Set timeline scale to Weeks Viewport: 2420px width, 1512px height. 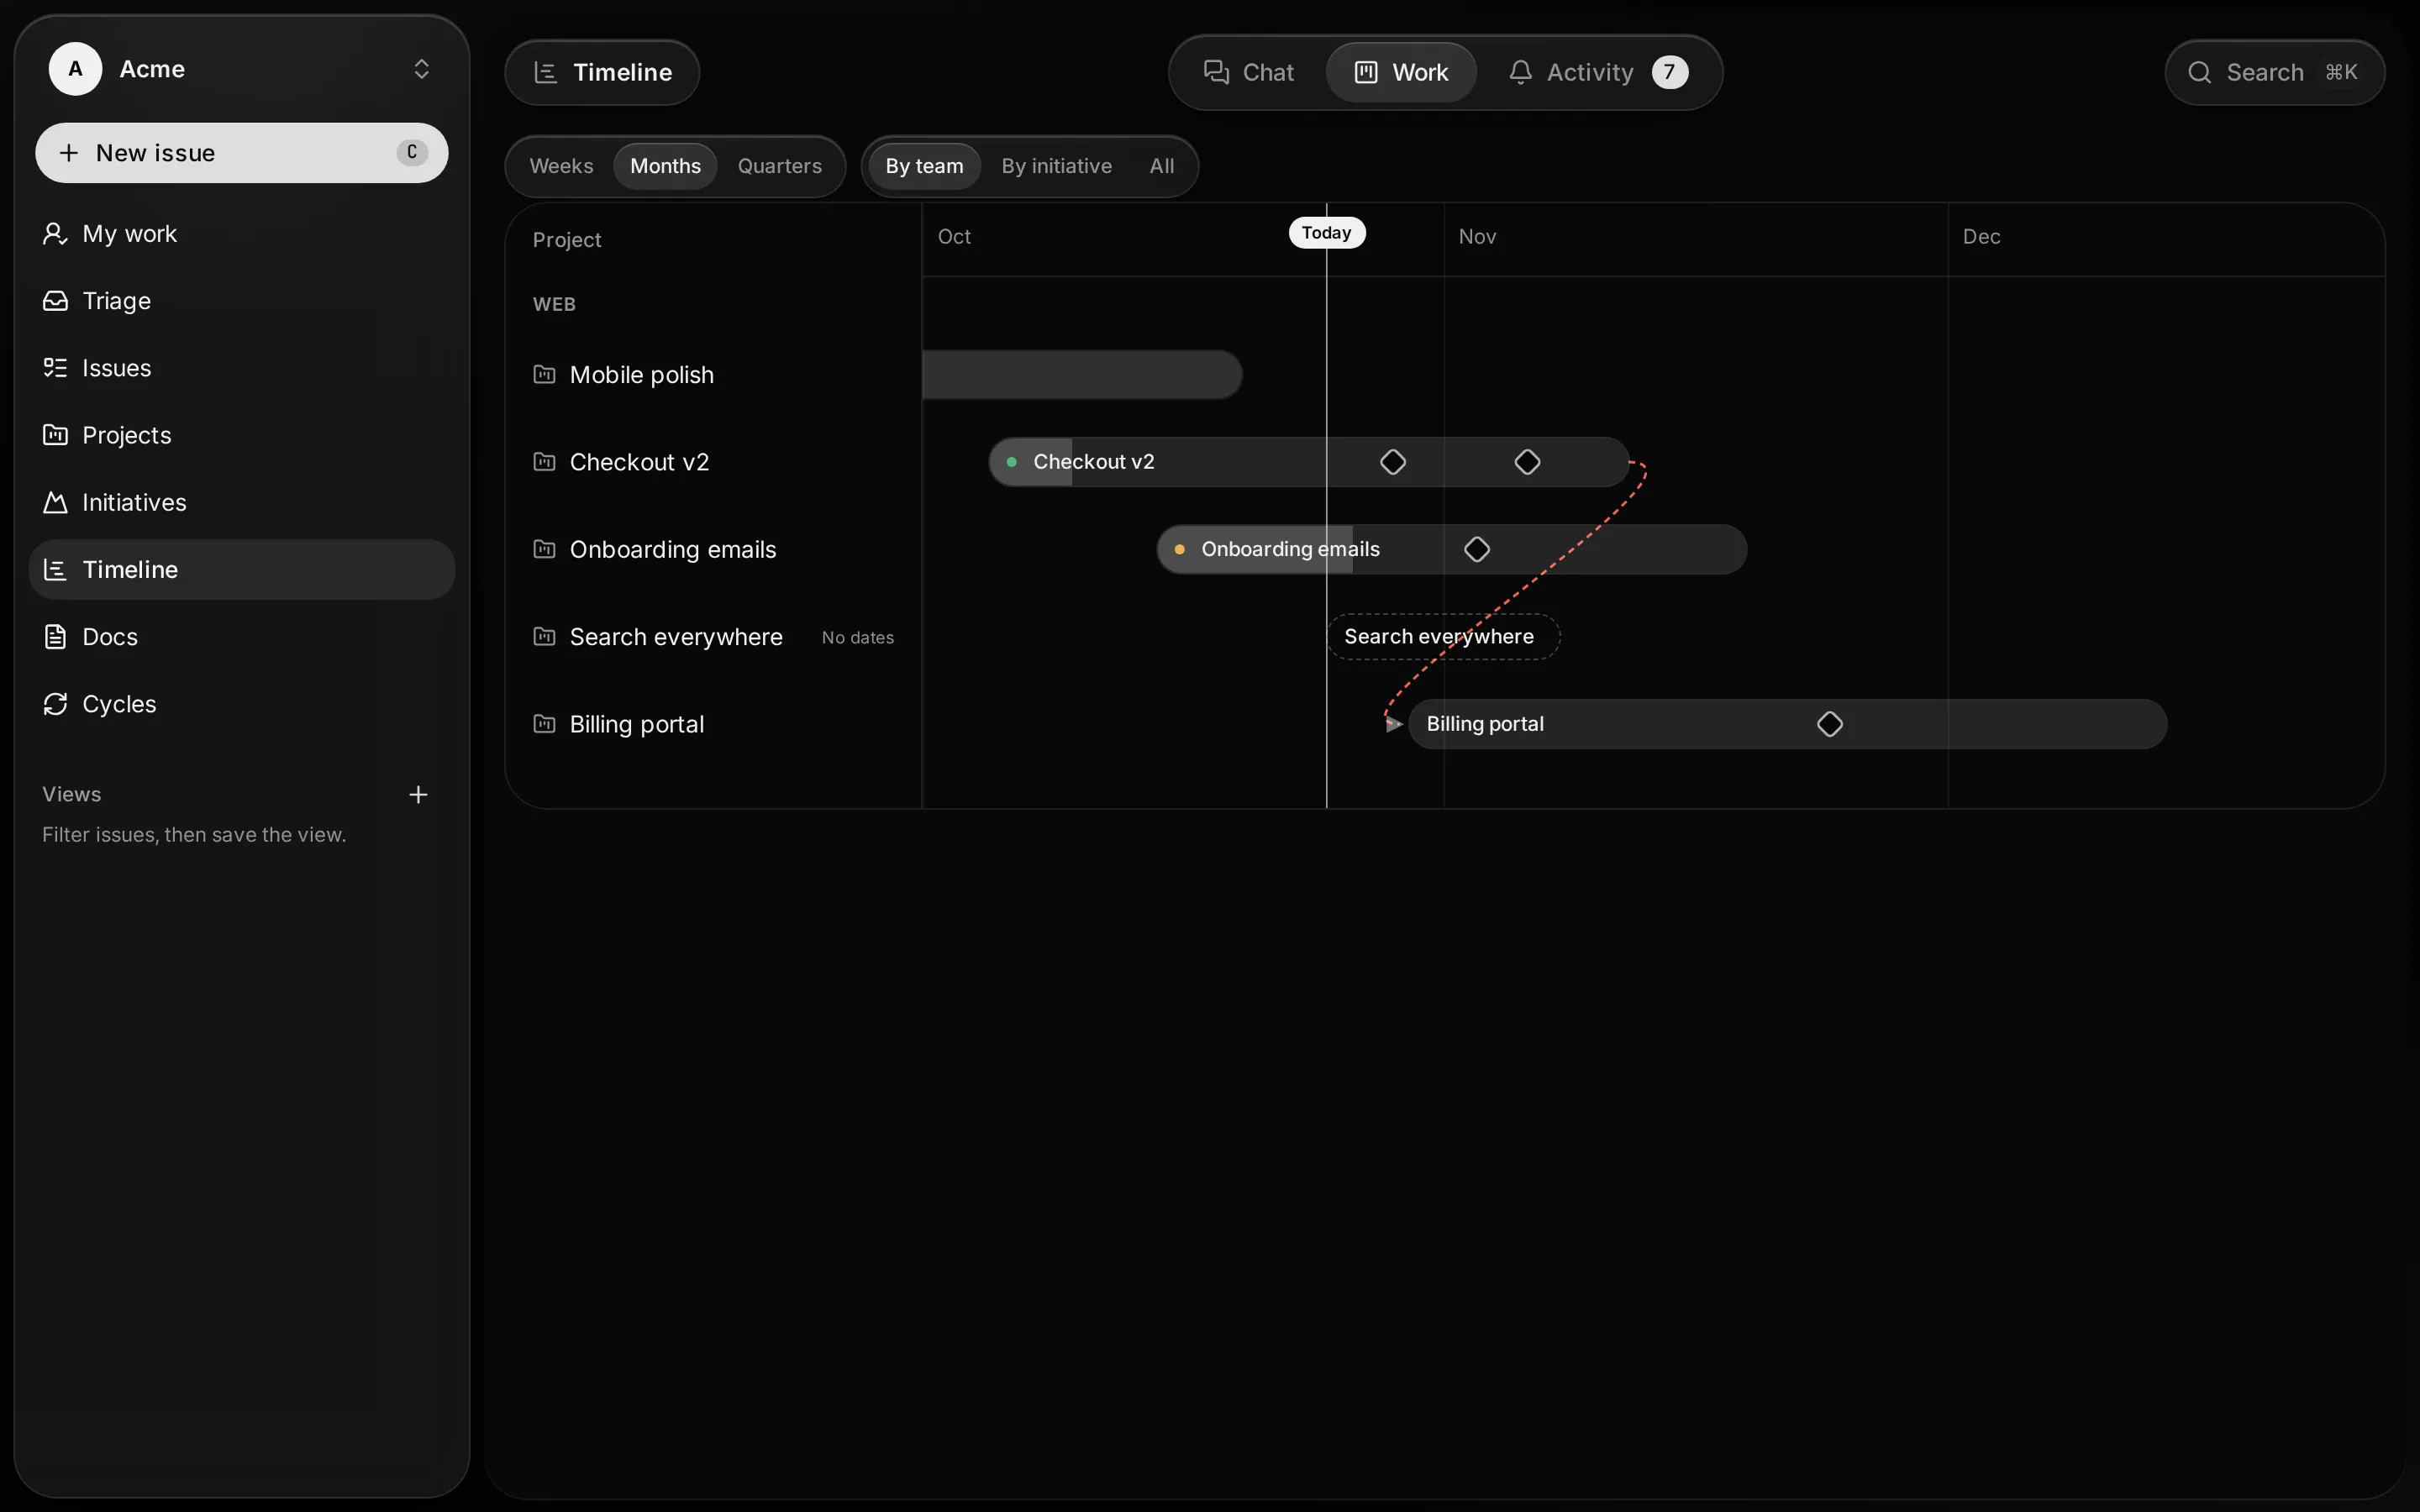561,166
